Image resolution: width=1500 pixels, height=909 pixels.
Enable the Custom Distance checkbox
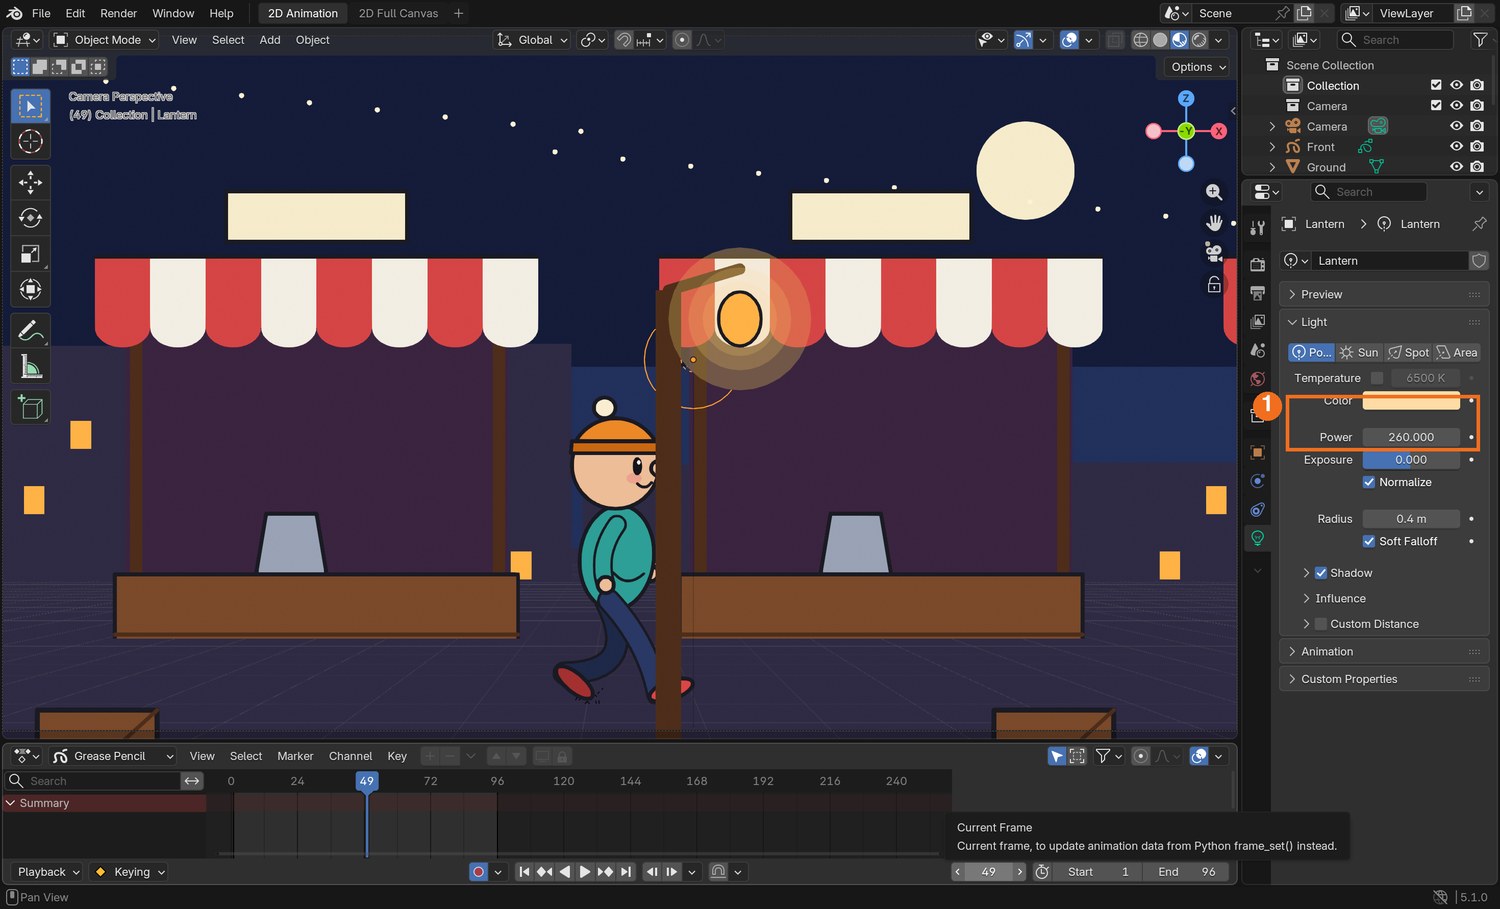(1320, 624)
